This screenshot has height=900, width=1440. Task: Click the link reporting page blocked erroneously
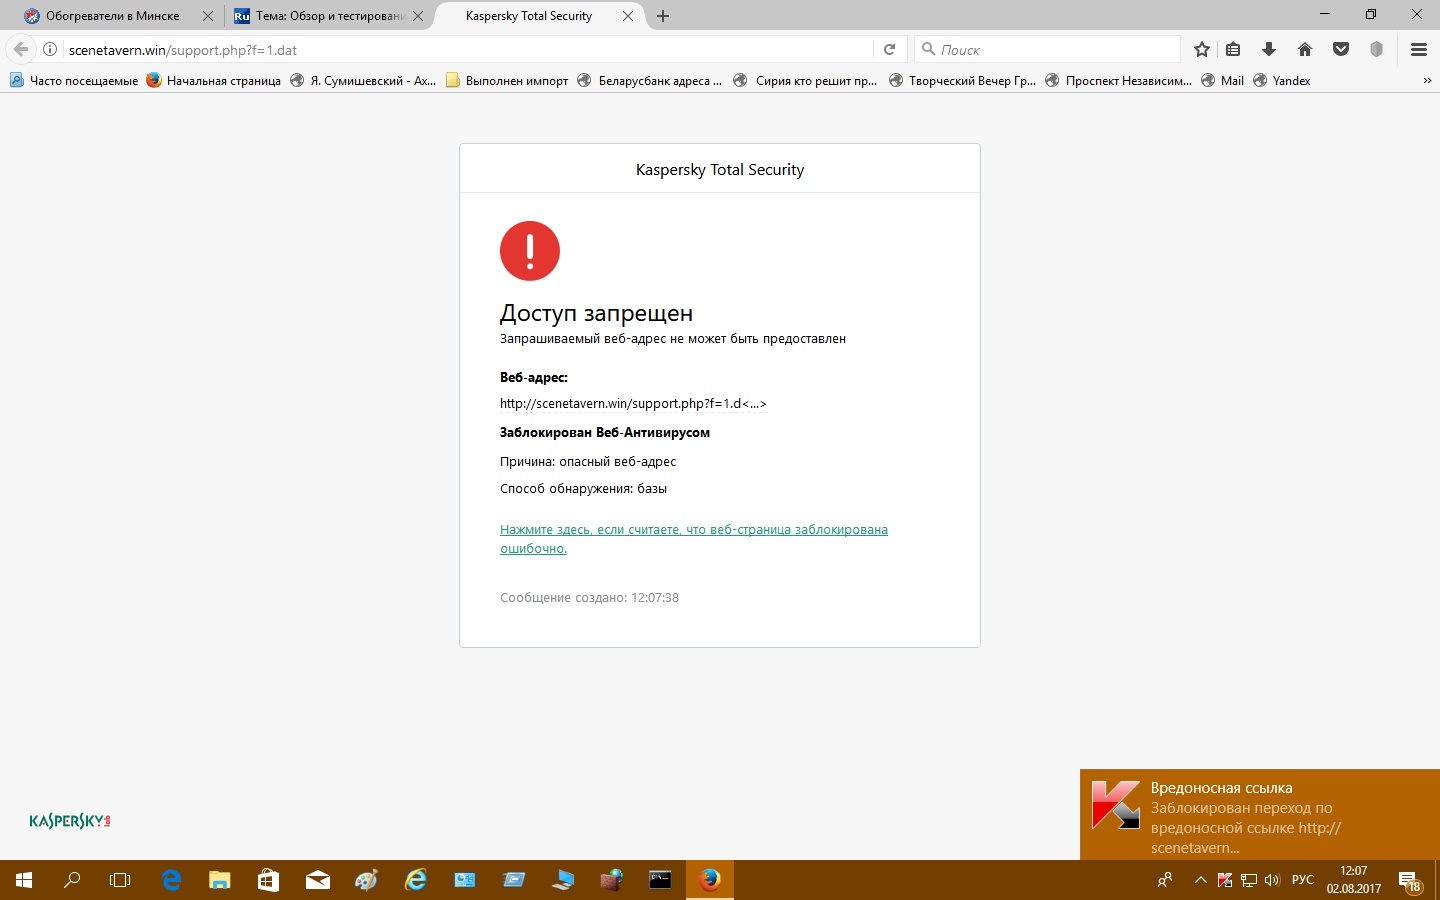694,539
